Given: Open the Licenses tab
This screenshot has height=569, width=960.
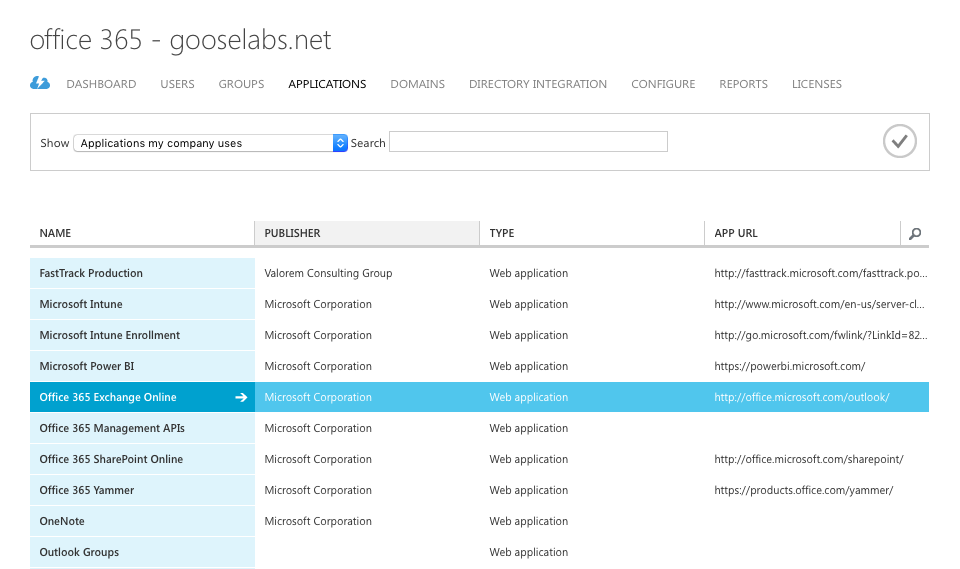Looking at the screenshot, I should click(x=816, y=84).
